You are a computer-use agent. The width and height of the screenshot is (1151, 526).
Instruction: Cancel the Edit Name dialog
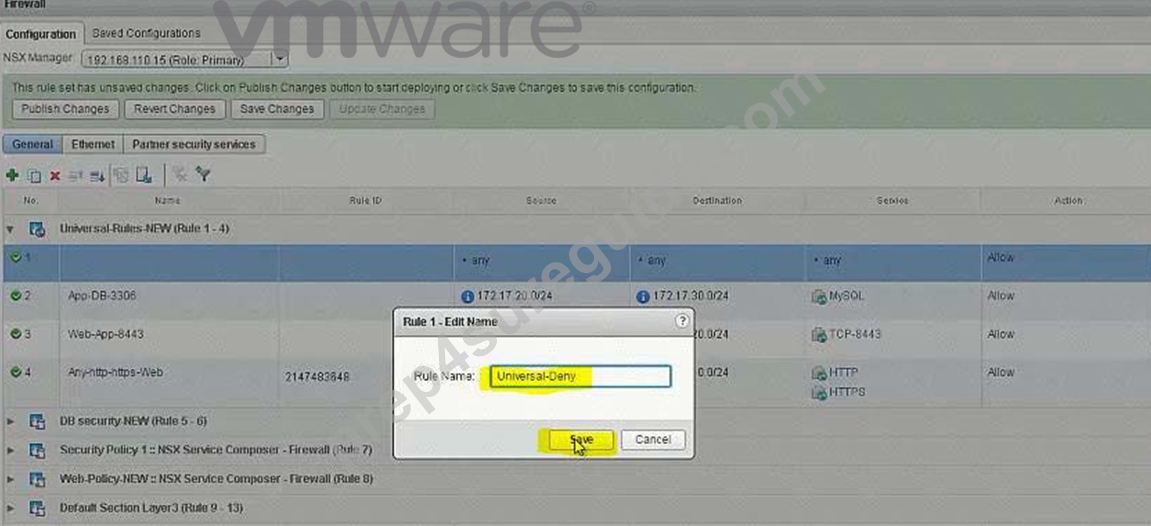[653, 439]
